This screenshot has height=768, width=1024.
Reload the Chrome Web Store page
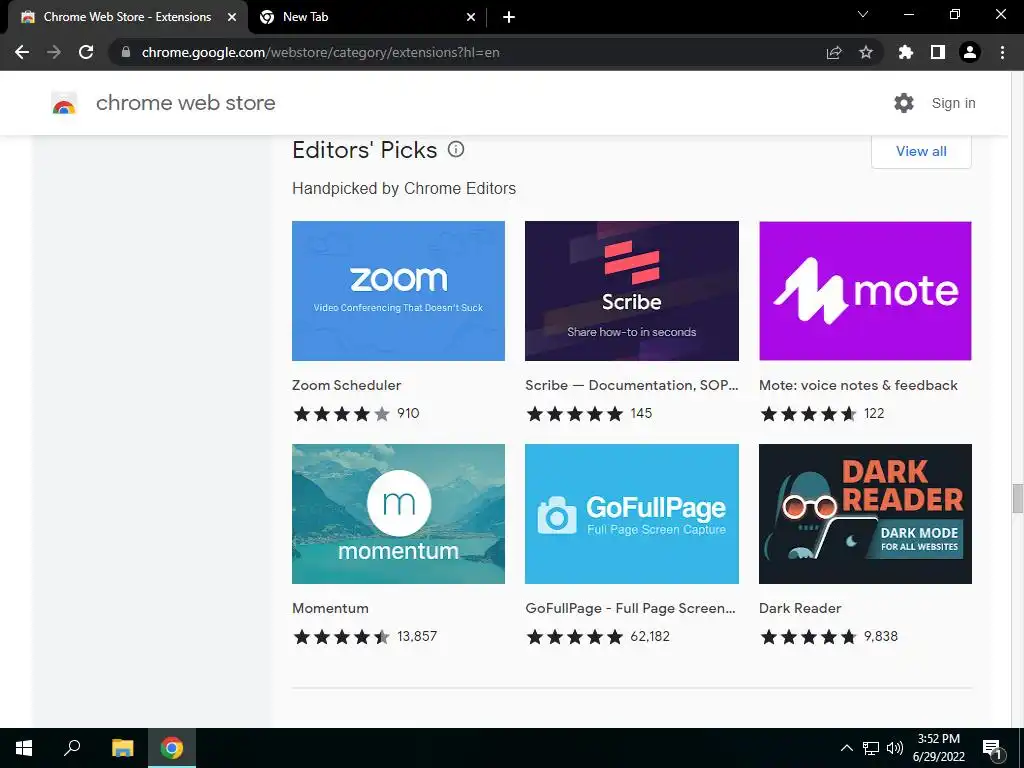pos(86,52)
